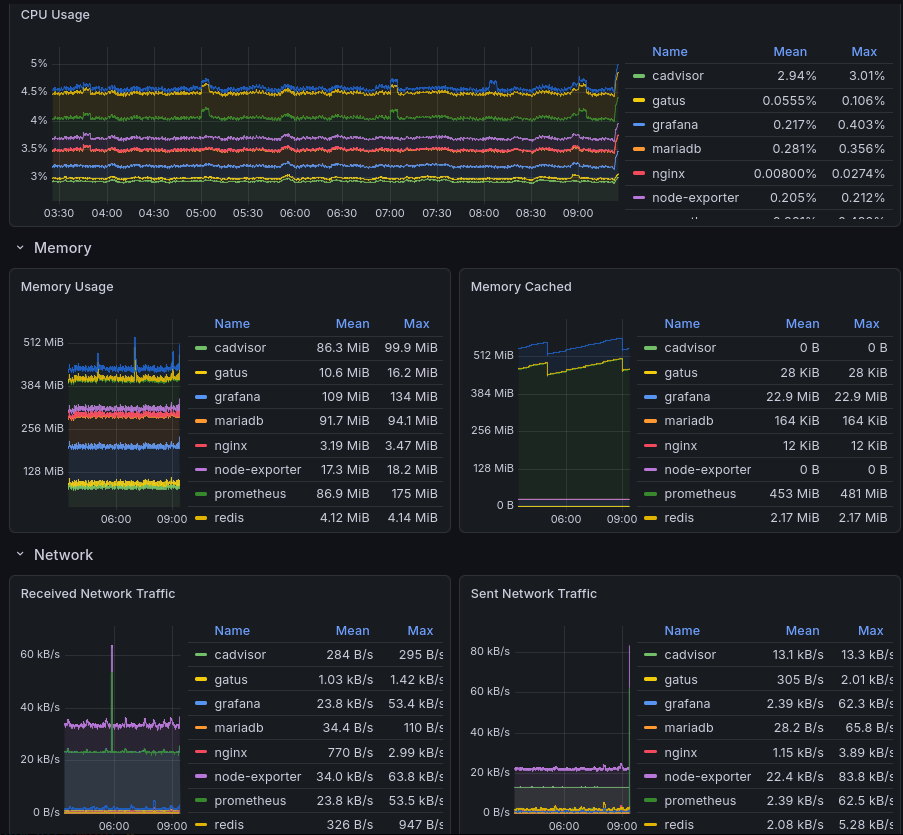Toggle mariadb series in Received Network legend
Viewport: 903px width, 835px height.
tap(239, 728)
